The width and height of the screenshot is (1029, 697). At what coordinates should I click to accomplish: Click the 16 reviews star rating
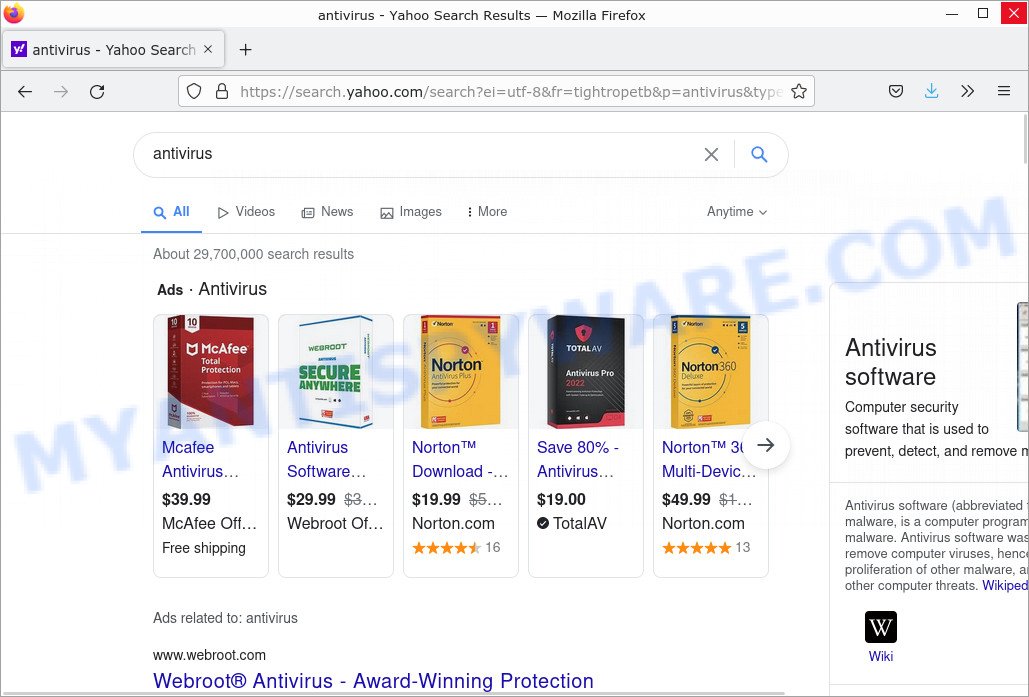click(x=456, y=547)
